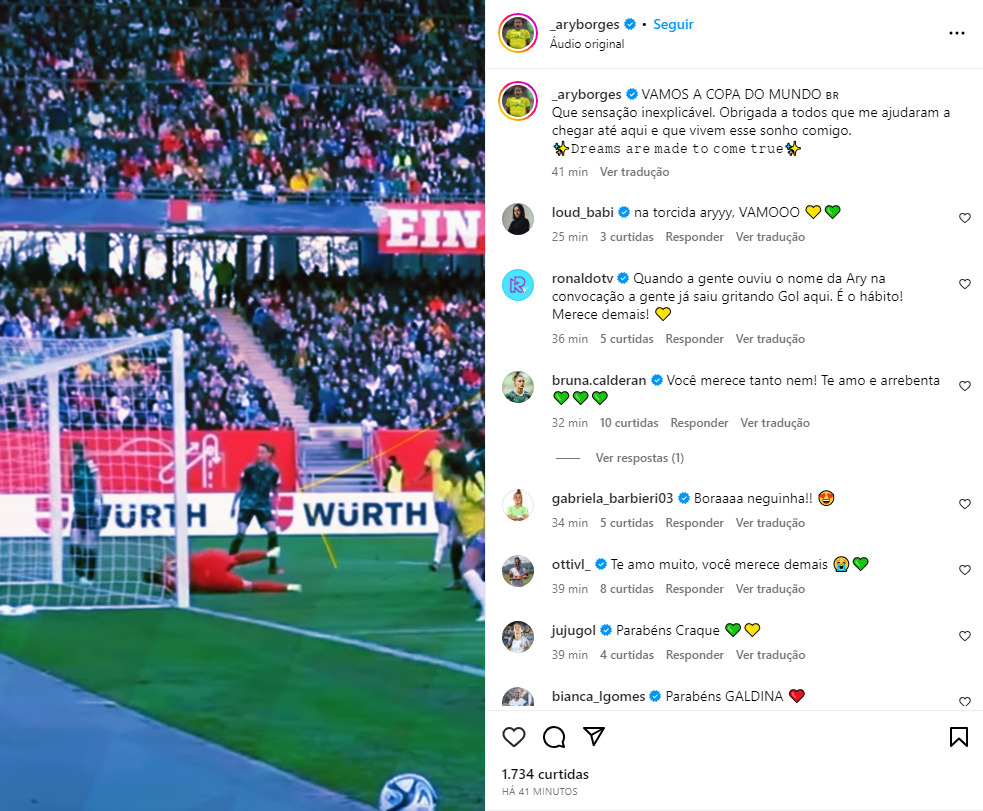The image size is (983, 811).
Task: Save the post with the bookmark icon
Action: (959, 737)
